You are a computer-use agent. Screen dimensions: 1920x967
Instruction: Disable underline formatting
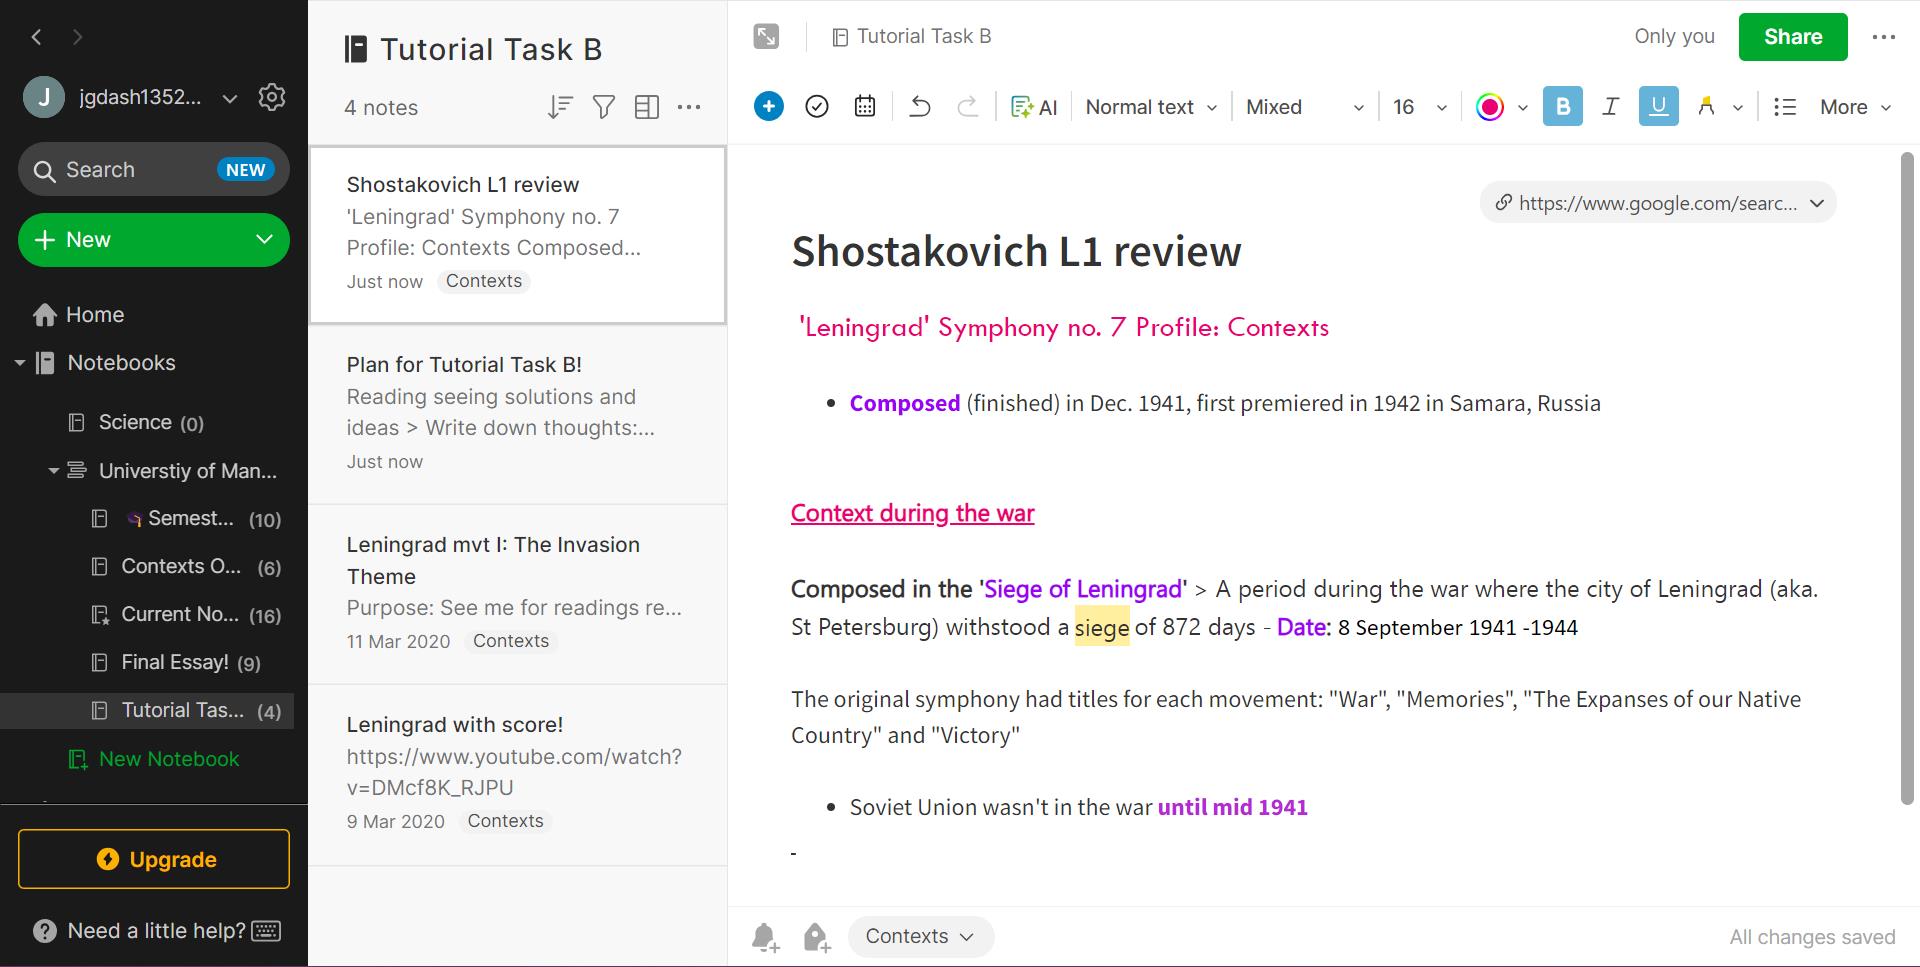pos(1658,106)
